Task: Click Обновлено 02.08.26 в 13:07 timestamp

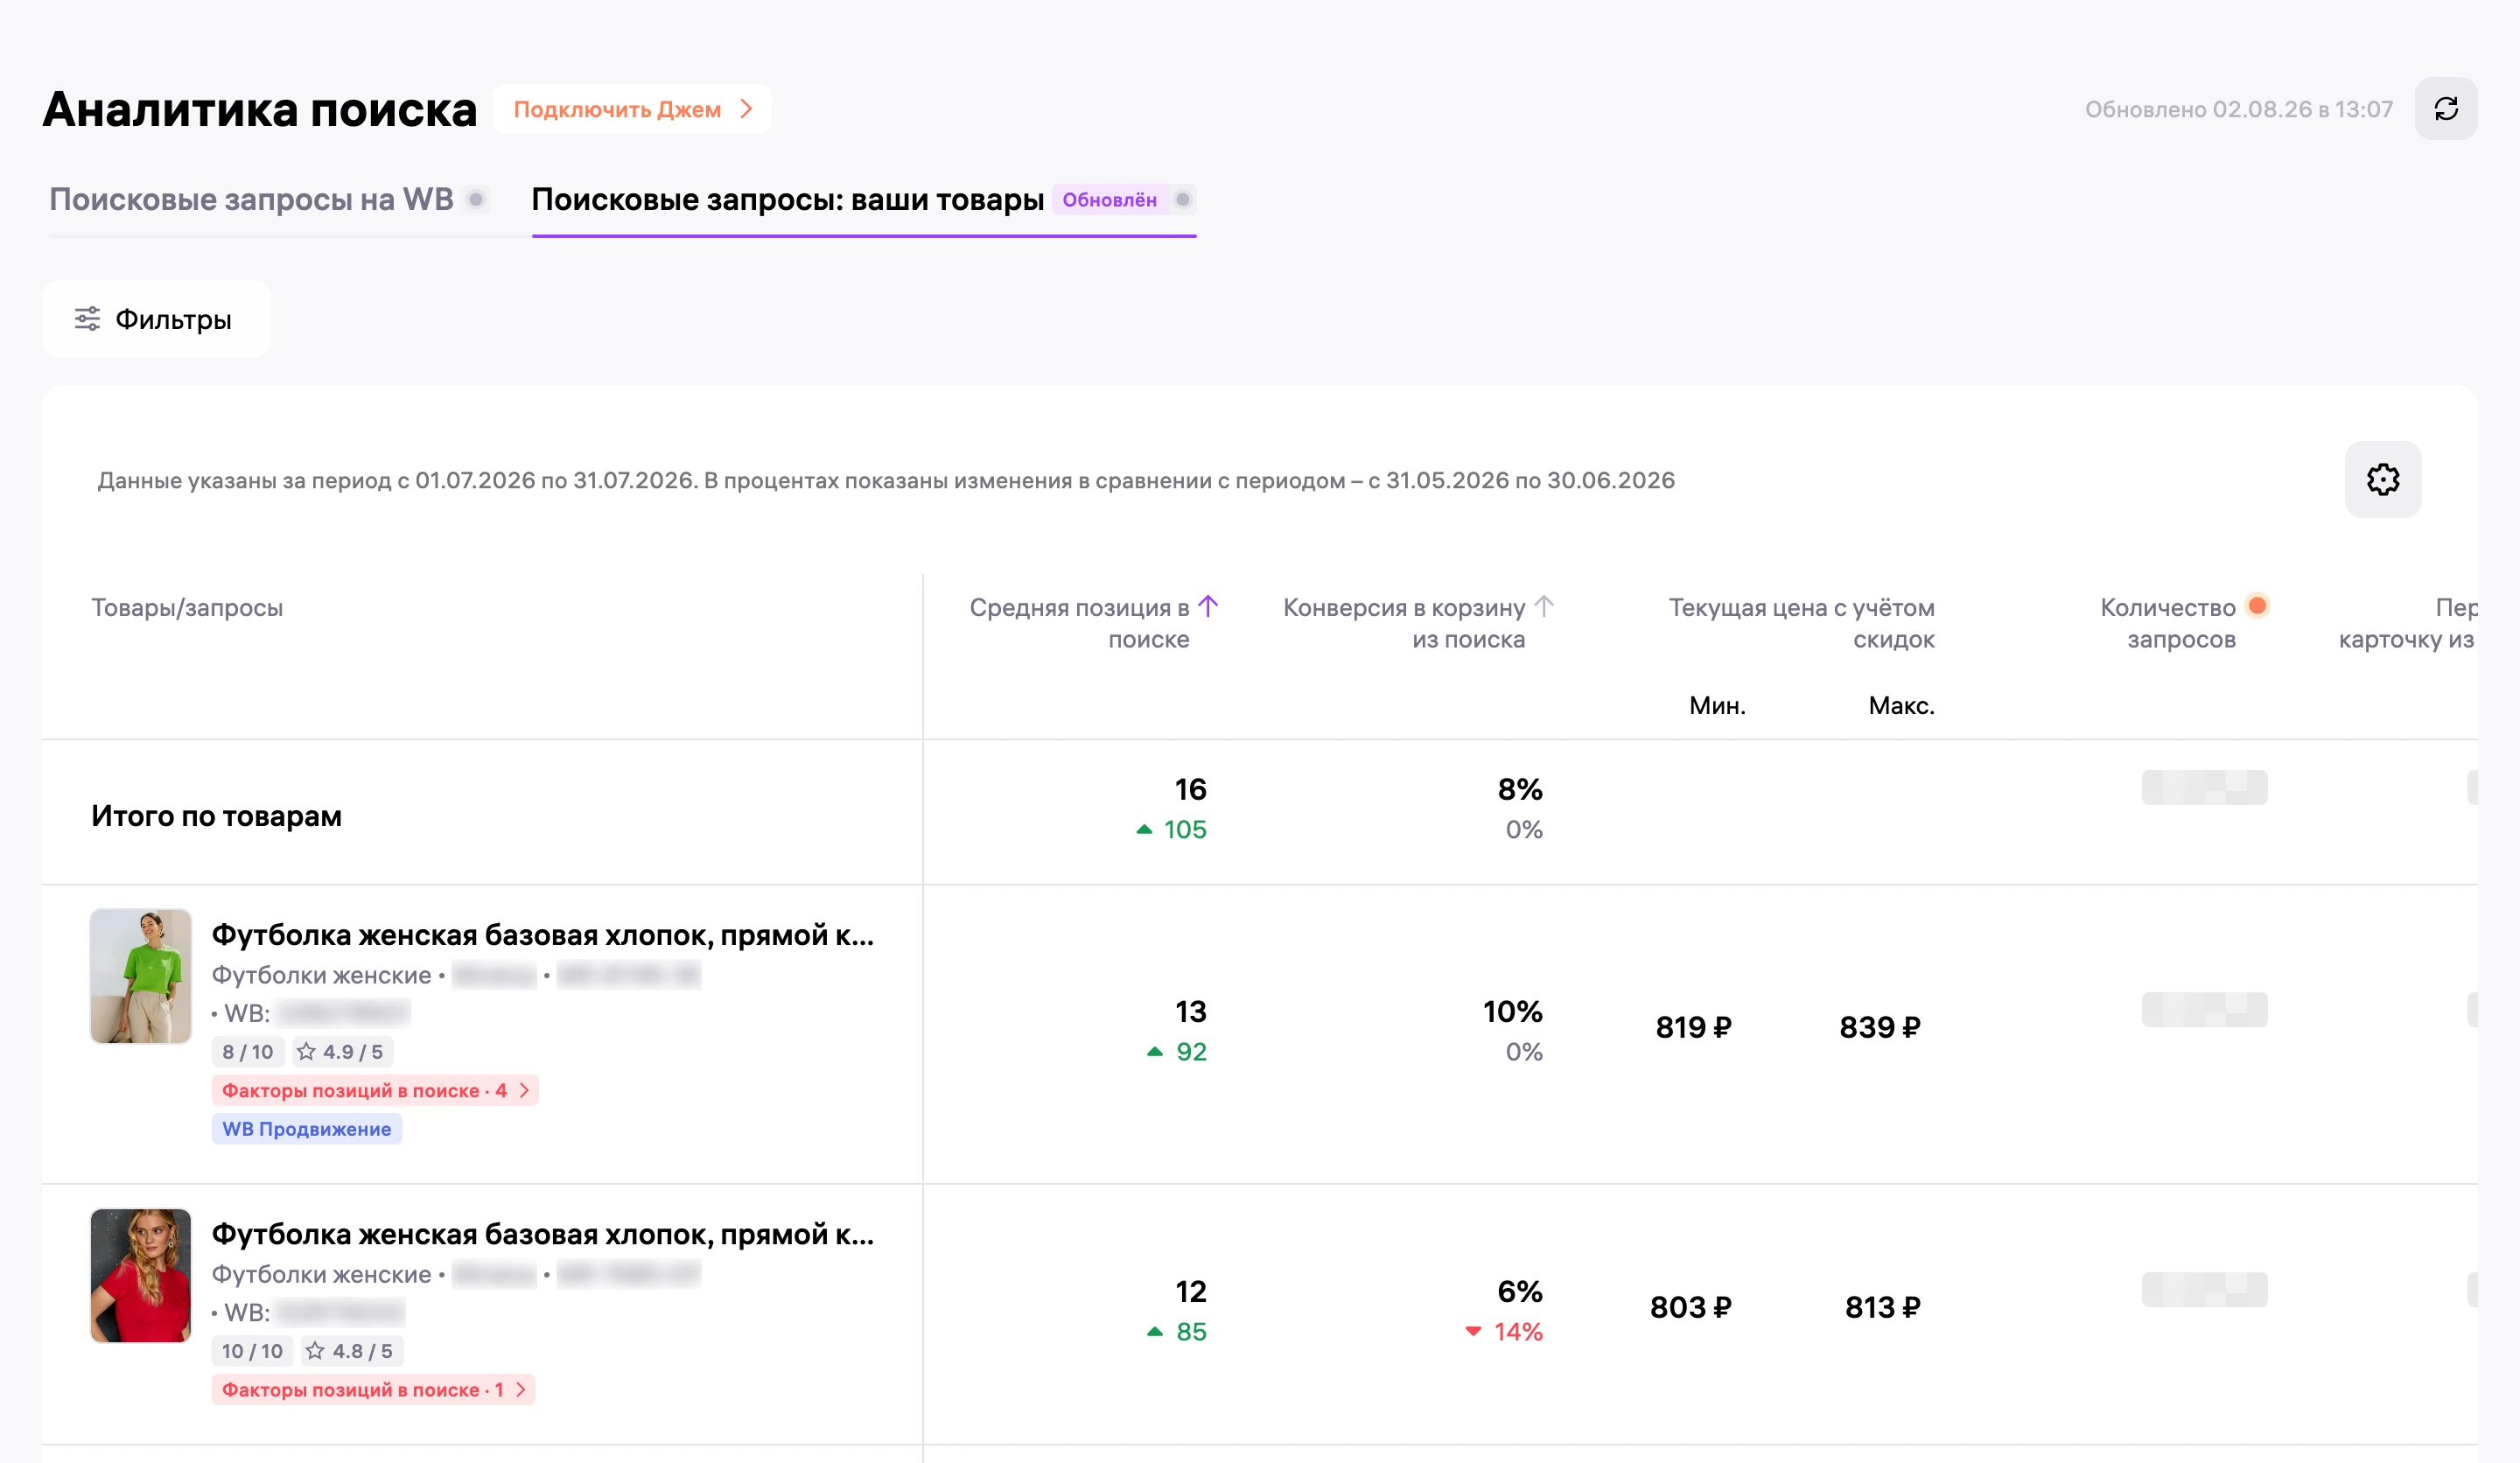Action: point(2238,109)
